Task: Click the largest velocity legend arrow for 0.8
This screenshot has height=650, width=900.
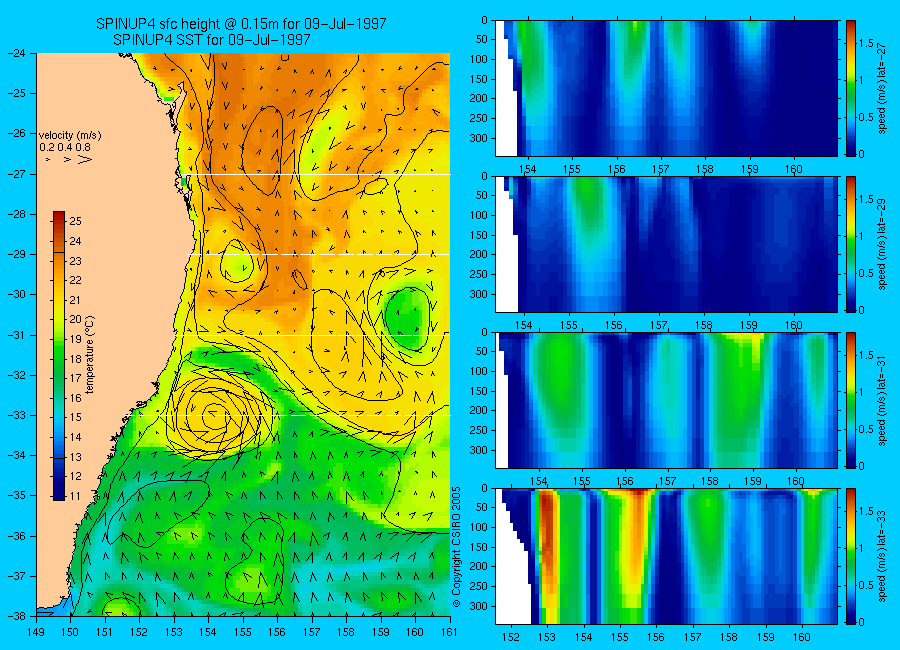Action: (x=85, y=159)
